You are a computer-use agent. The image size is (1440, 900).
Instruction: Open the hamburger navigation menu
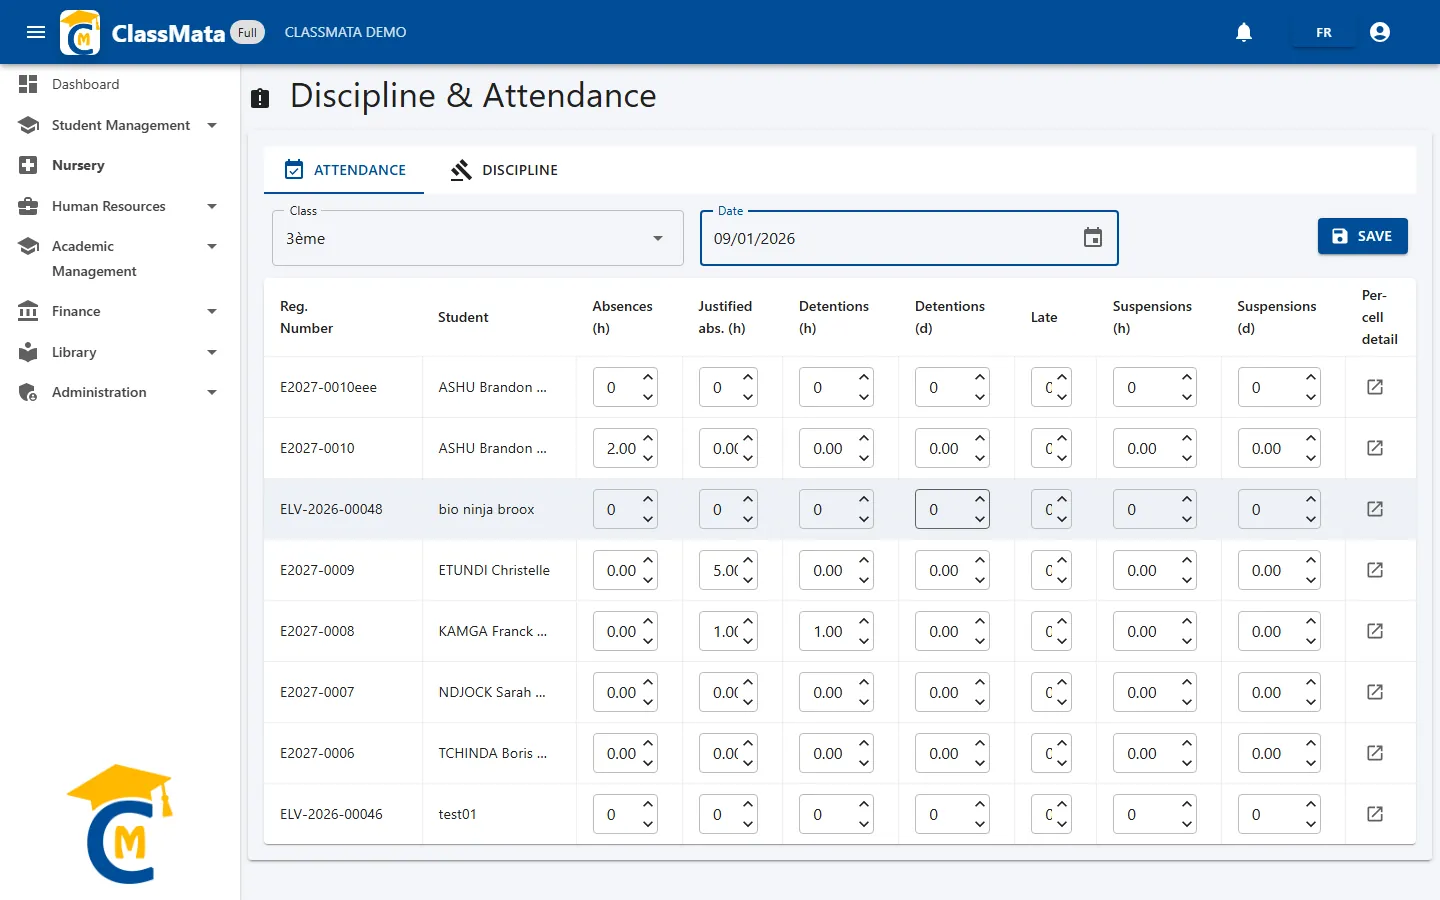pos(36,32)
